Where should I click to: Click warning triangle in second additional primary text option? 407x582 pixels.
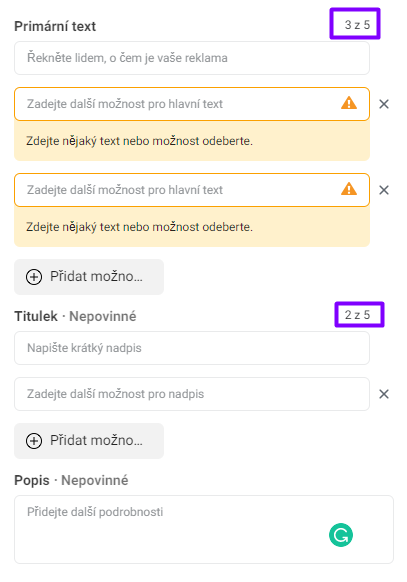point(349,189)
